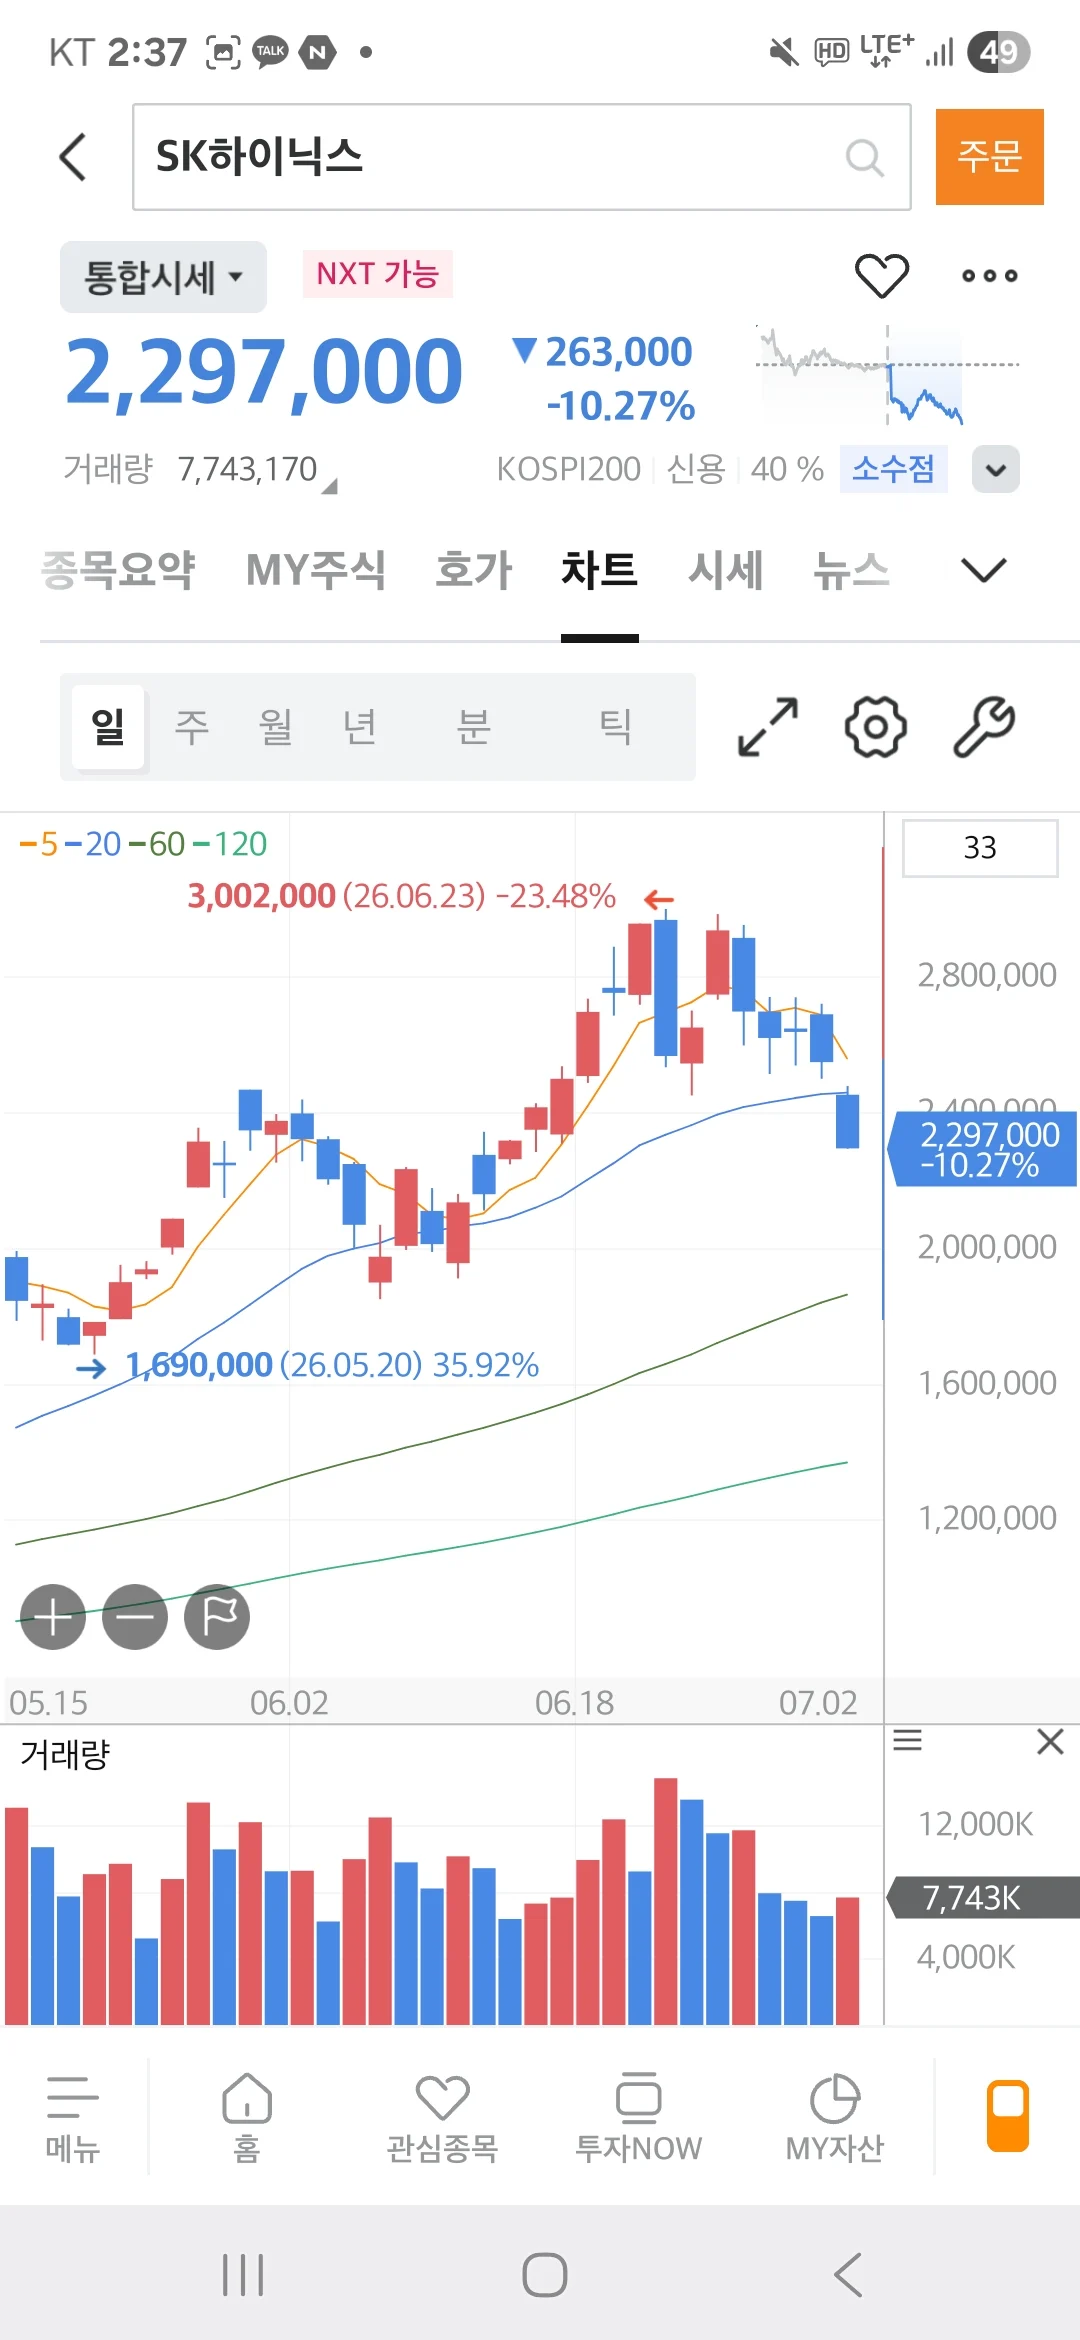This screenshot has height=2340, width=1080.
Task: Tap the flag marker button on the chart
Action: tap(217, 1617)
